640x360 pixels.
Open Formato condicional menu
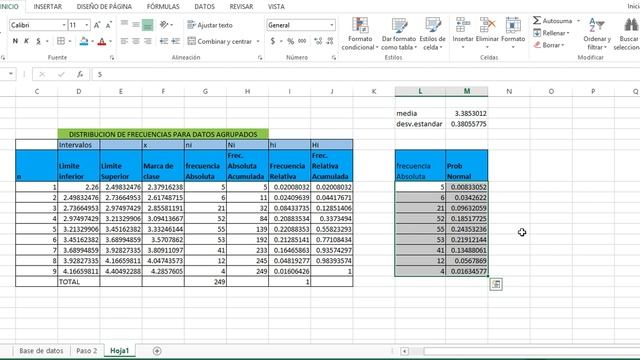360,34
